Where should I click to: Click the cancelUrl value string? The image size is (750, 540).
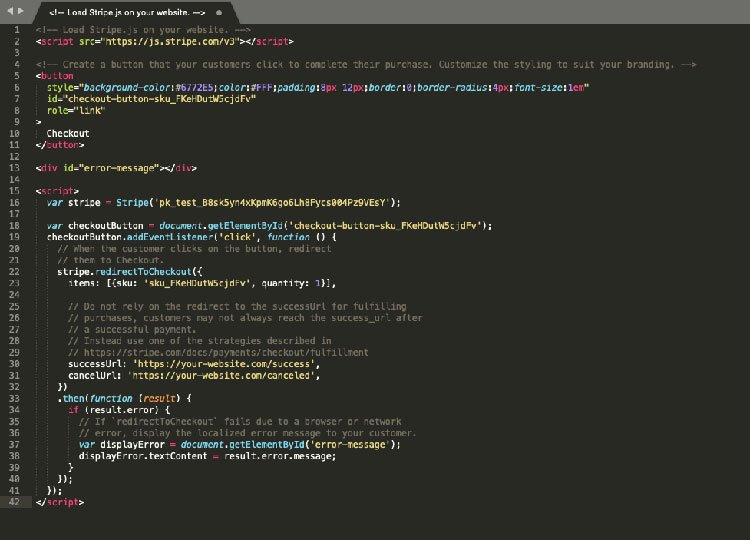coord(221,375)
